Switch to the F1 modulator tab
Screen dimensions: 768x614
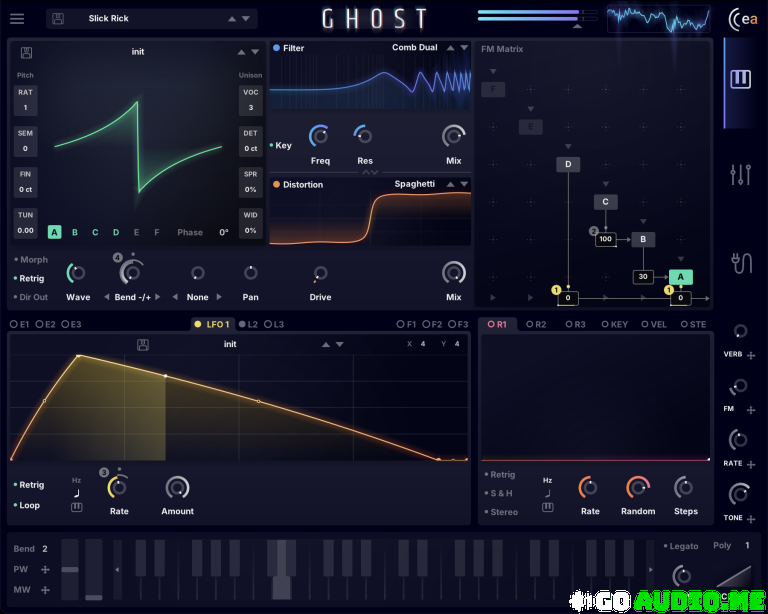pyautogui.click(x=406, y=324)
